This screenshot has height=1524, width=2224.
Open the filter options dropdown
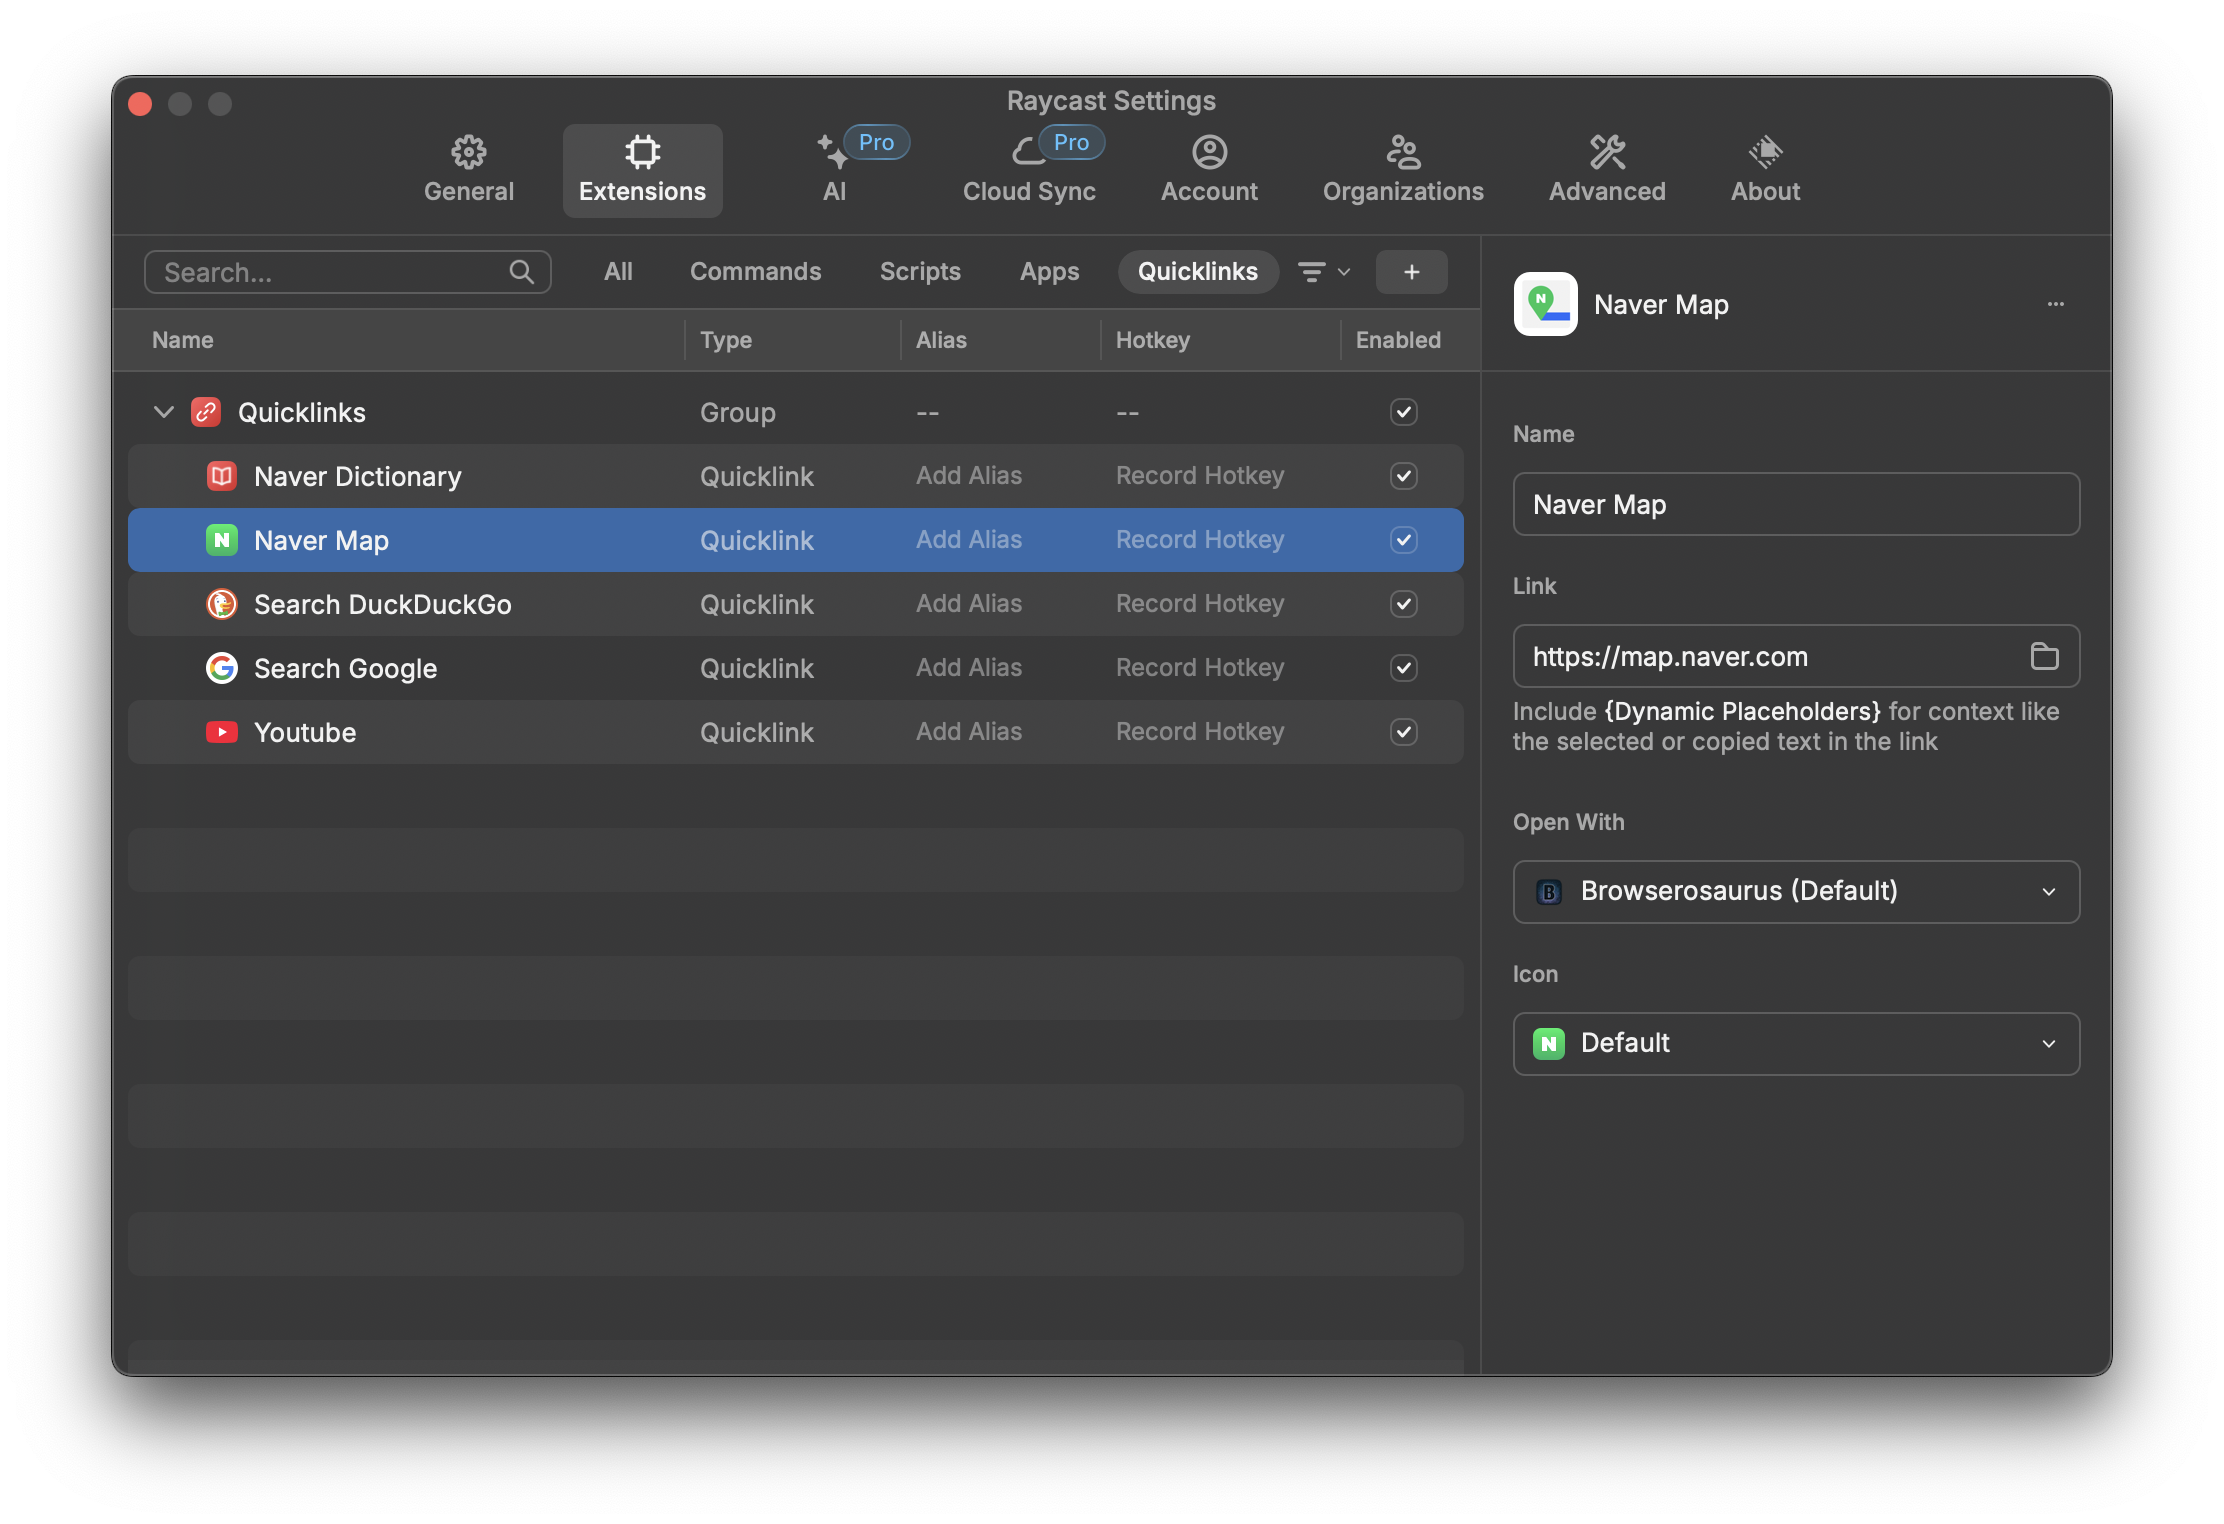tap(1324, 272)
